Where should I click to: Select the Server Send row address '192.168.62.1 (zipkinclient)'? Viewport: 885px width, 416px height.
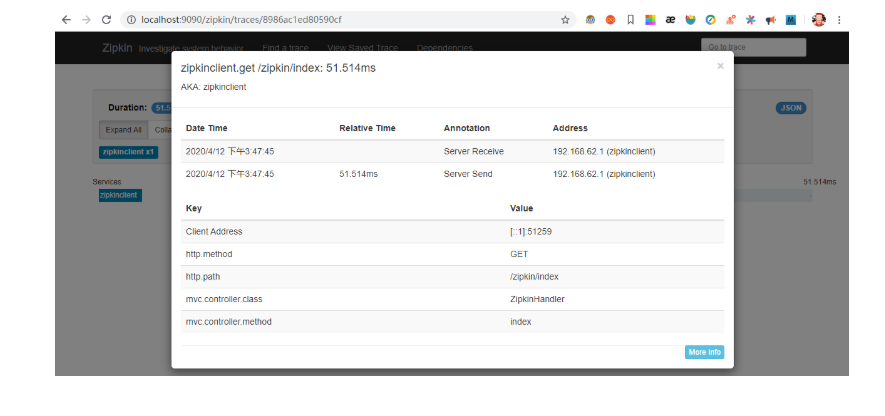(604, 174)
